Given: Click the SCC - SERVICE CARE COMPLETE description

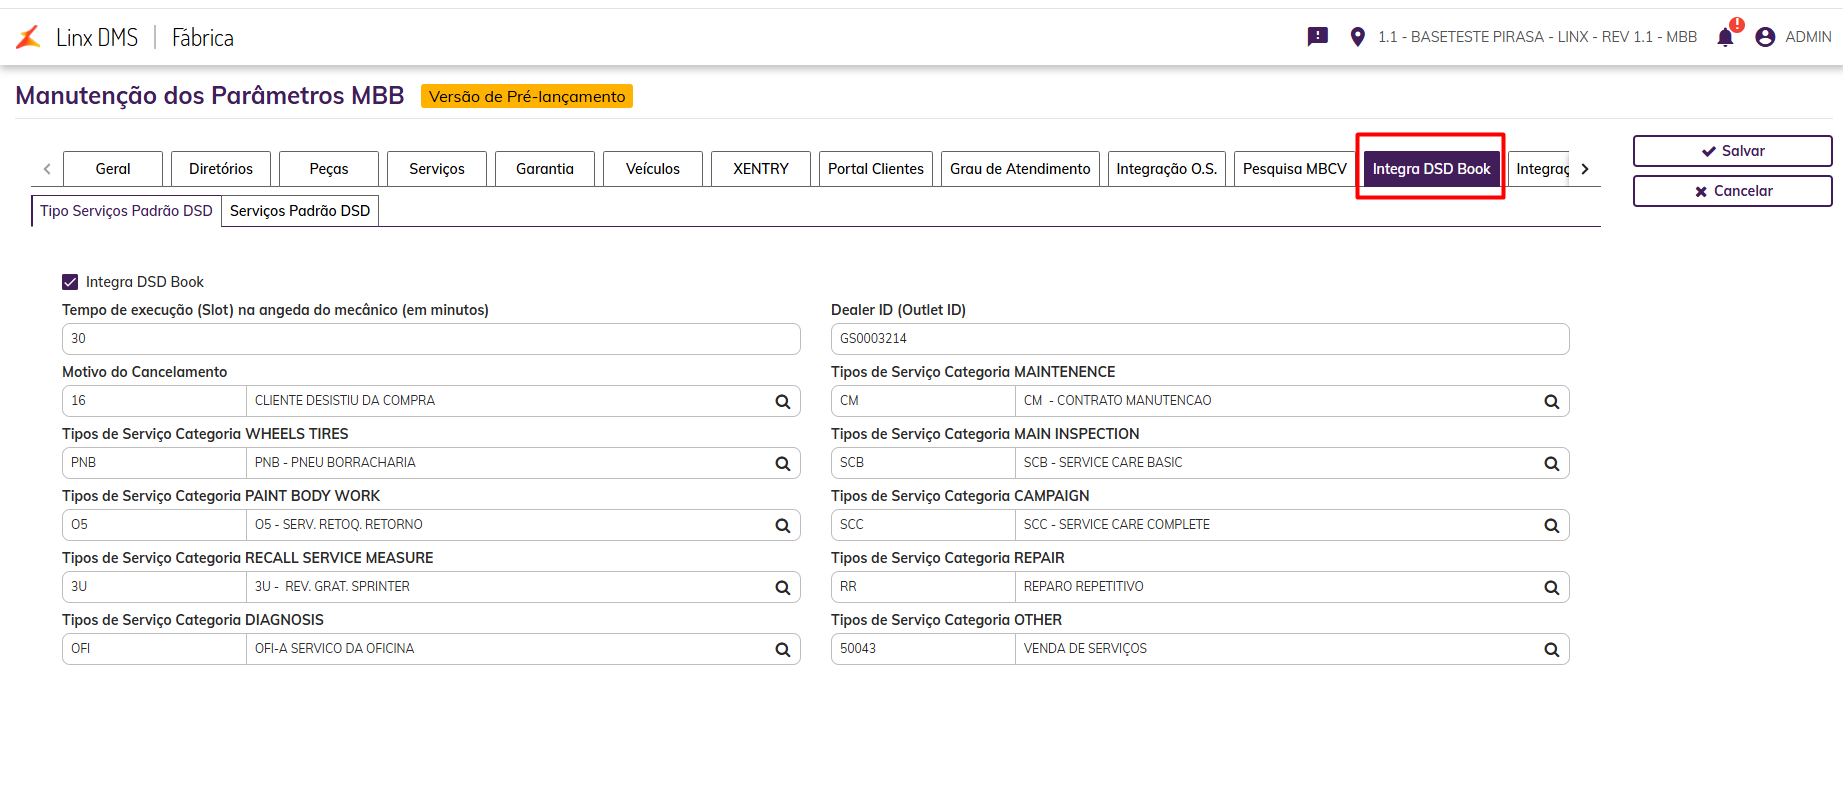Looking at the screenshot, I should click(1117, 525).
